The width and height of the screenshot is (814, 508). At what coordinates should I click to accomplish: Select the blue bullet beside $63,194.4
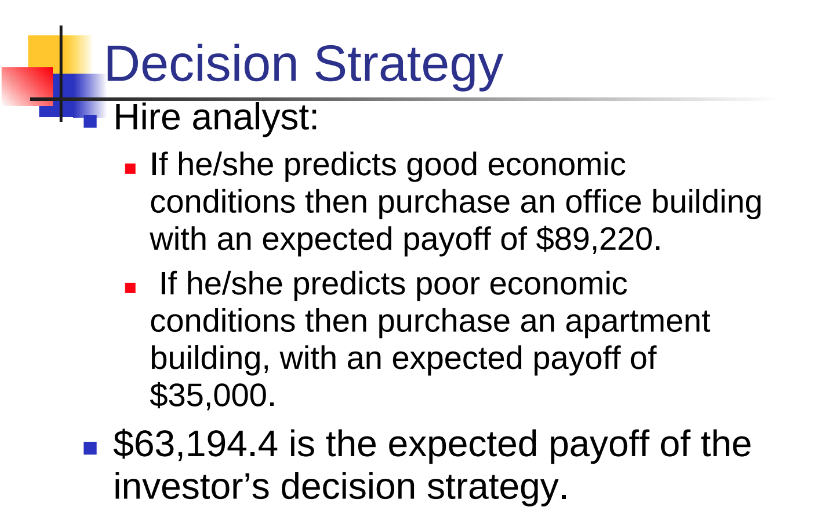(90, 448)
